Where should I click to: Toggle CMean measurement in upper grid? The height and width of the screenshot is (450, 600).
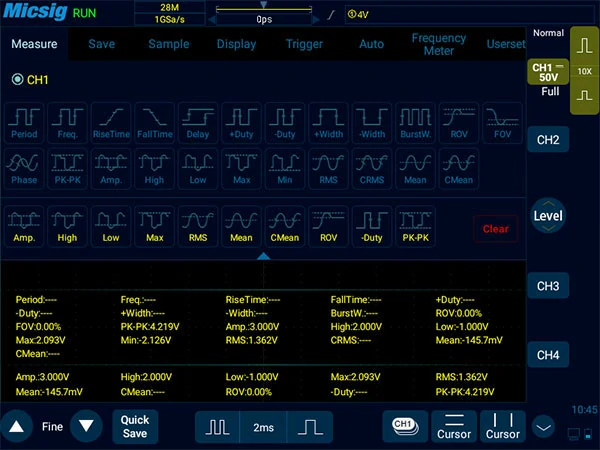click(459, 169)
